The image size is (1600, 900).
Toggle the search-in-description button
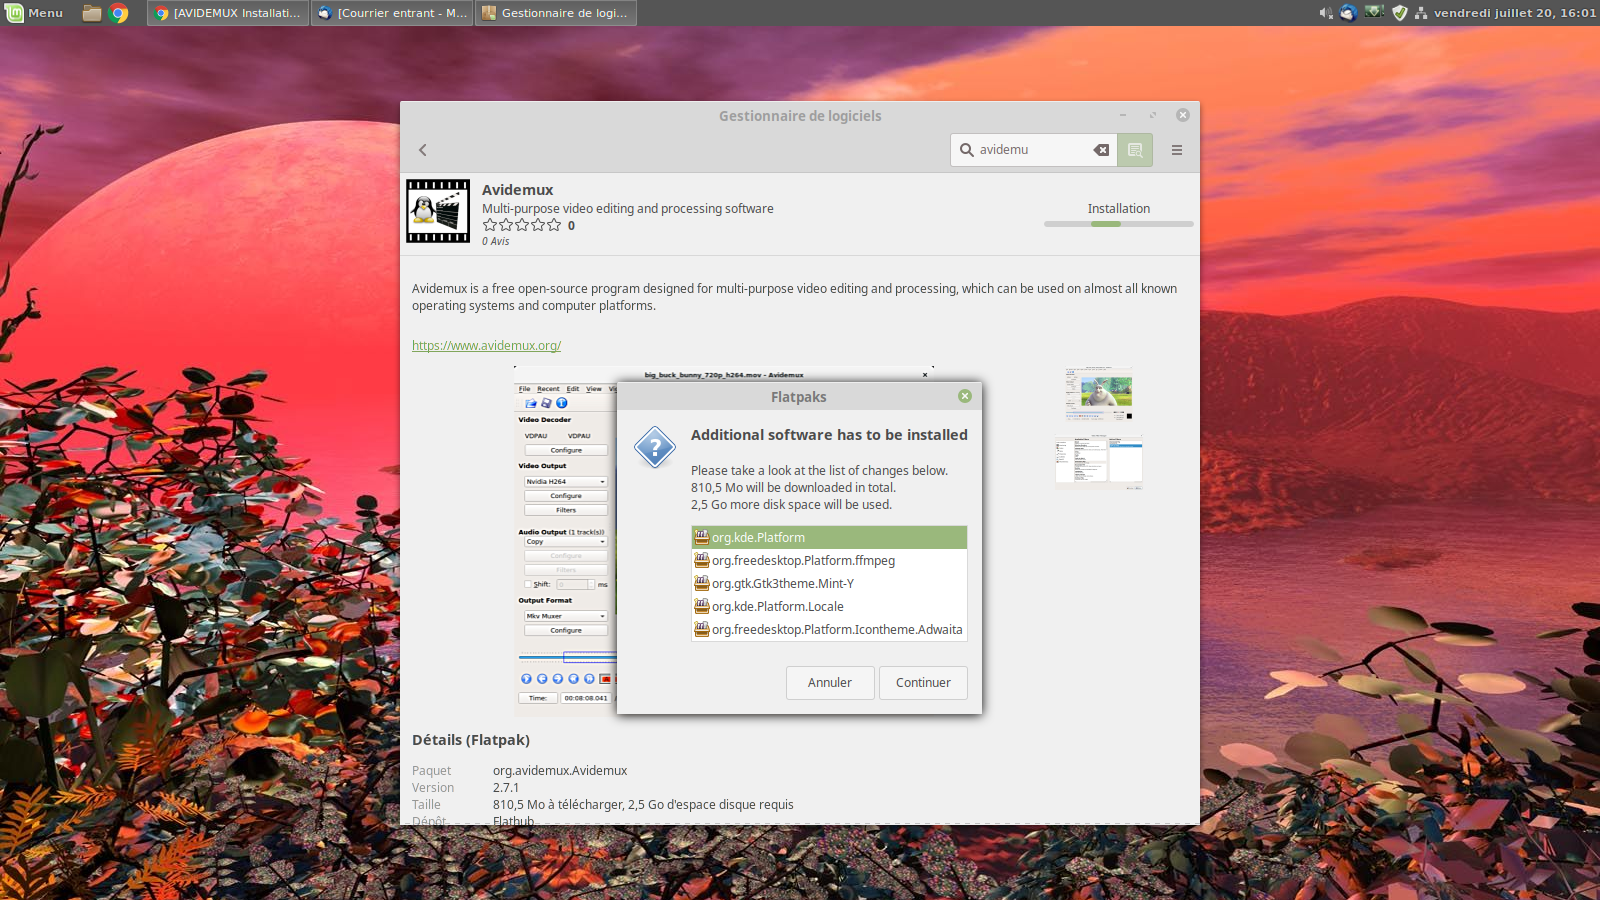(x=1135, y=150)
